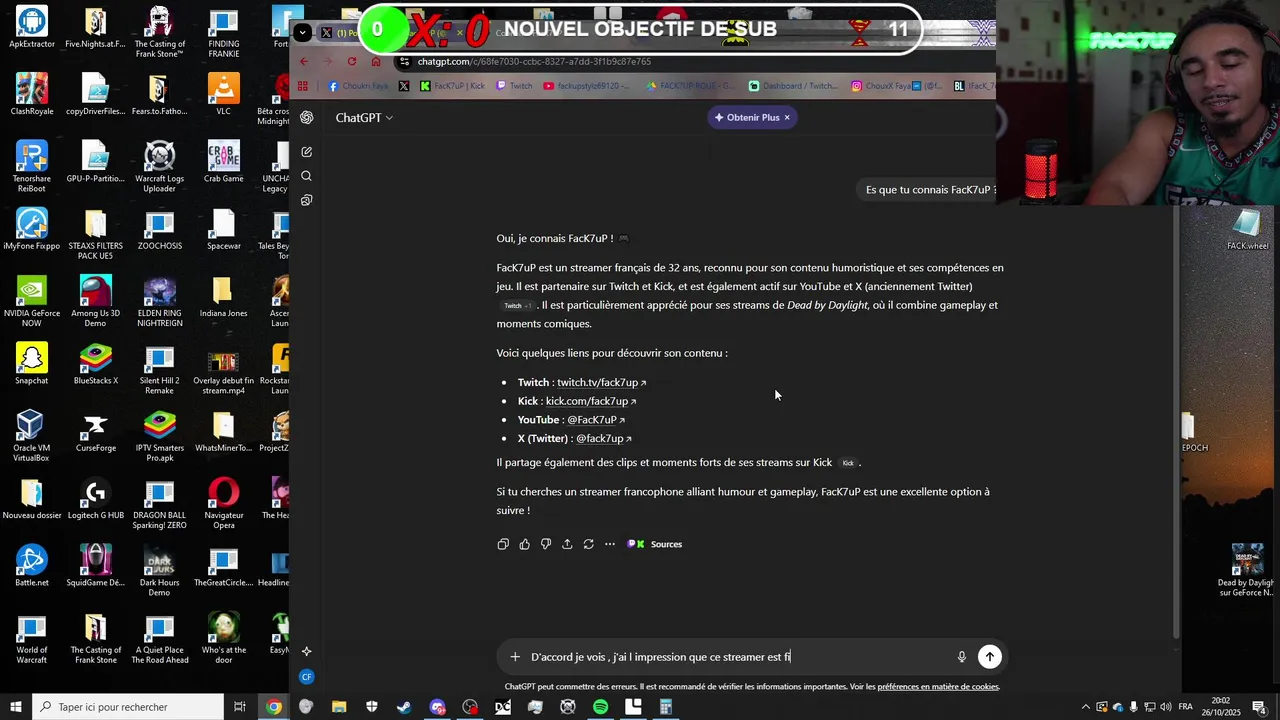
Task: Click the browser home button
Action: tap(376, 62)
